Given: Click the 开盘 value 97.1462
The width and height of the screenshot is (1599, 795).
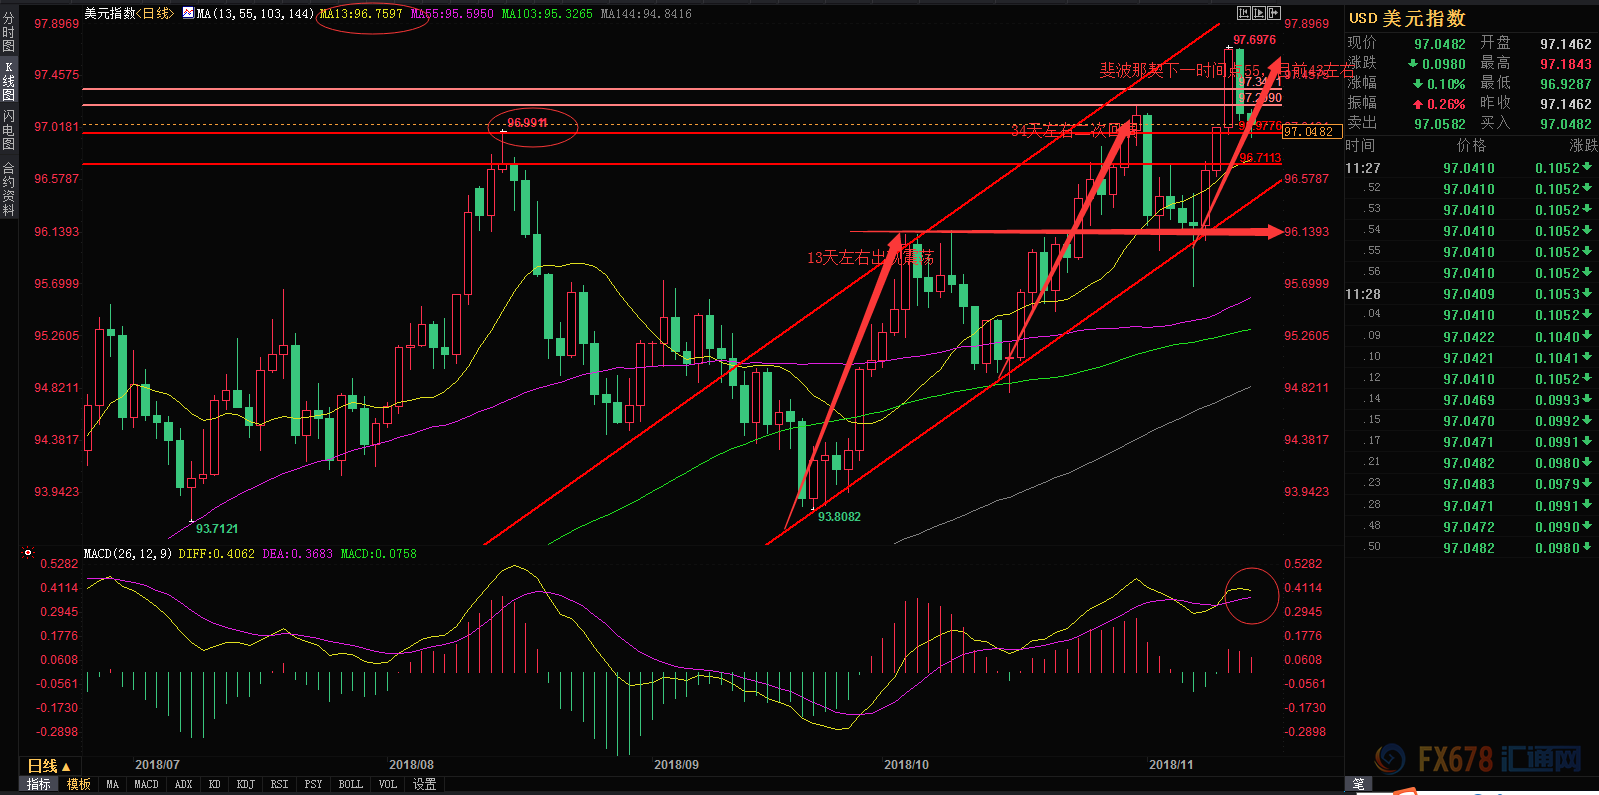Looking at the screenshot, I should click(x=1565, y=44).
